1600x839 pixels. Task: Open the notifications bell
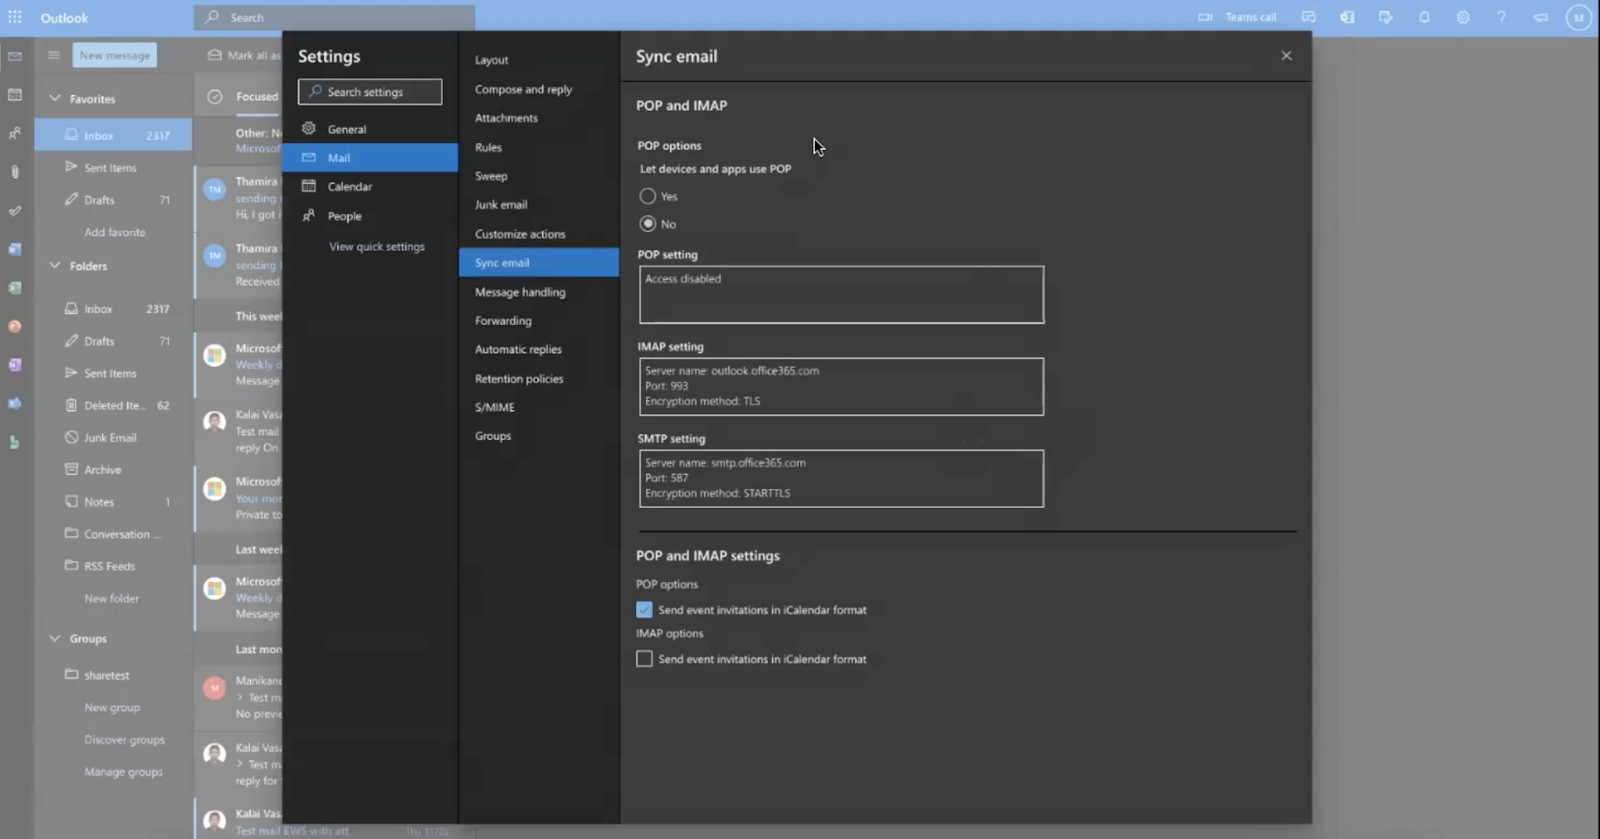(x=1424, y=17)
